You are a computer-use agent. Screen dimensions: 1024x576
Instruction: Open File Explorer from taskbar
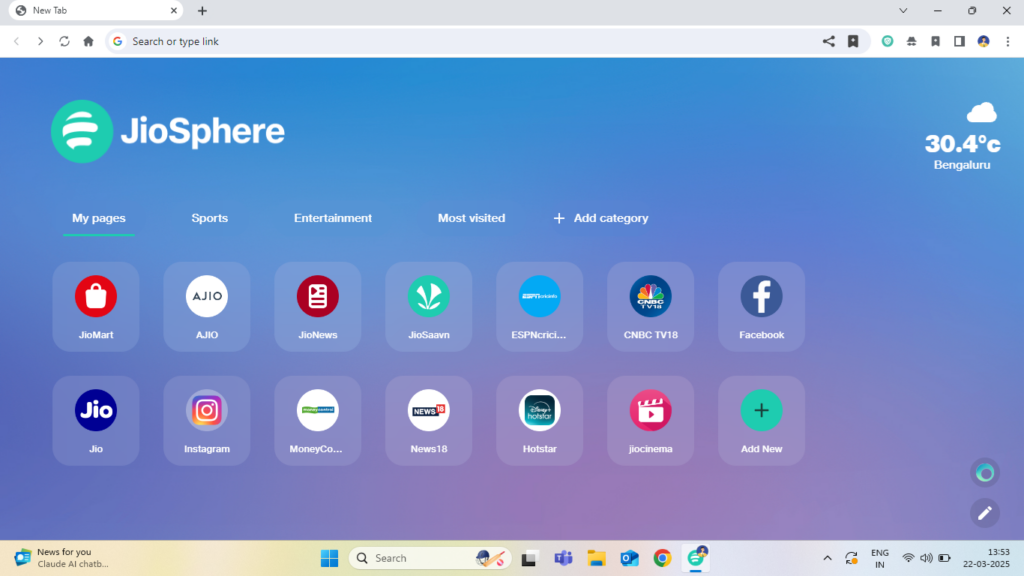coord(596,558)
